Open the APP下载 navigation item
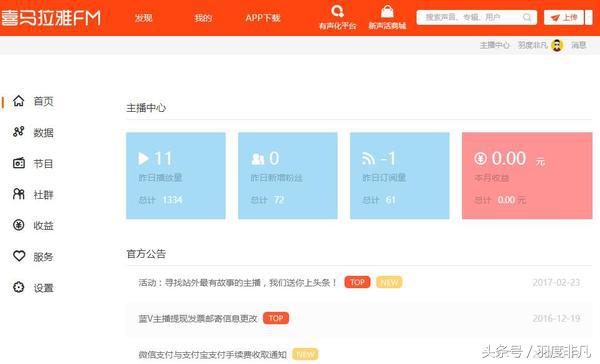Screen dimensions: 600x364 pos(263,18)
